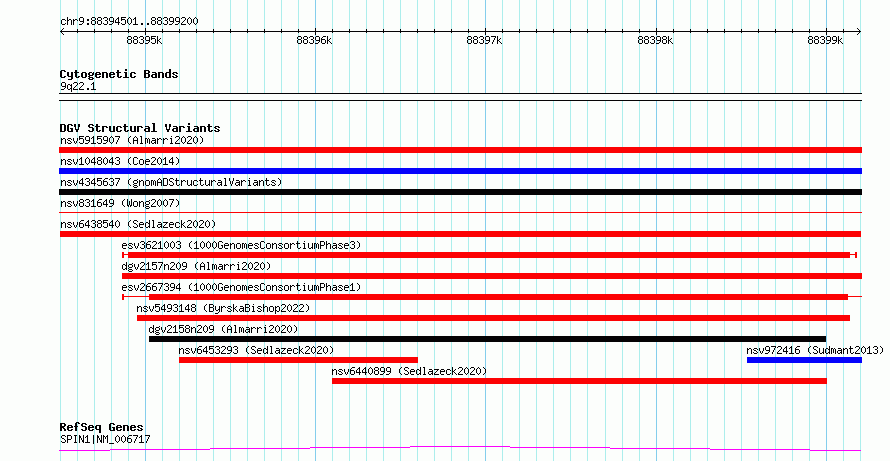Click the 88398k ruler tick label
This screenshot has width=890, height=461.
pyautogui.click(x=655, y=40)
